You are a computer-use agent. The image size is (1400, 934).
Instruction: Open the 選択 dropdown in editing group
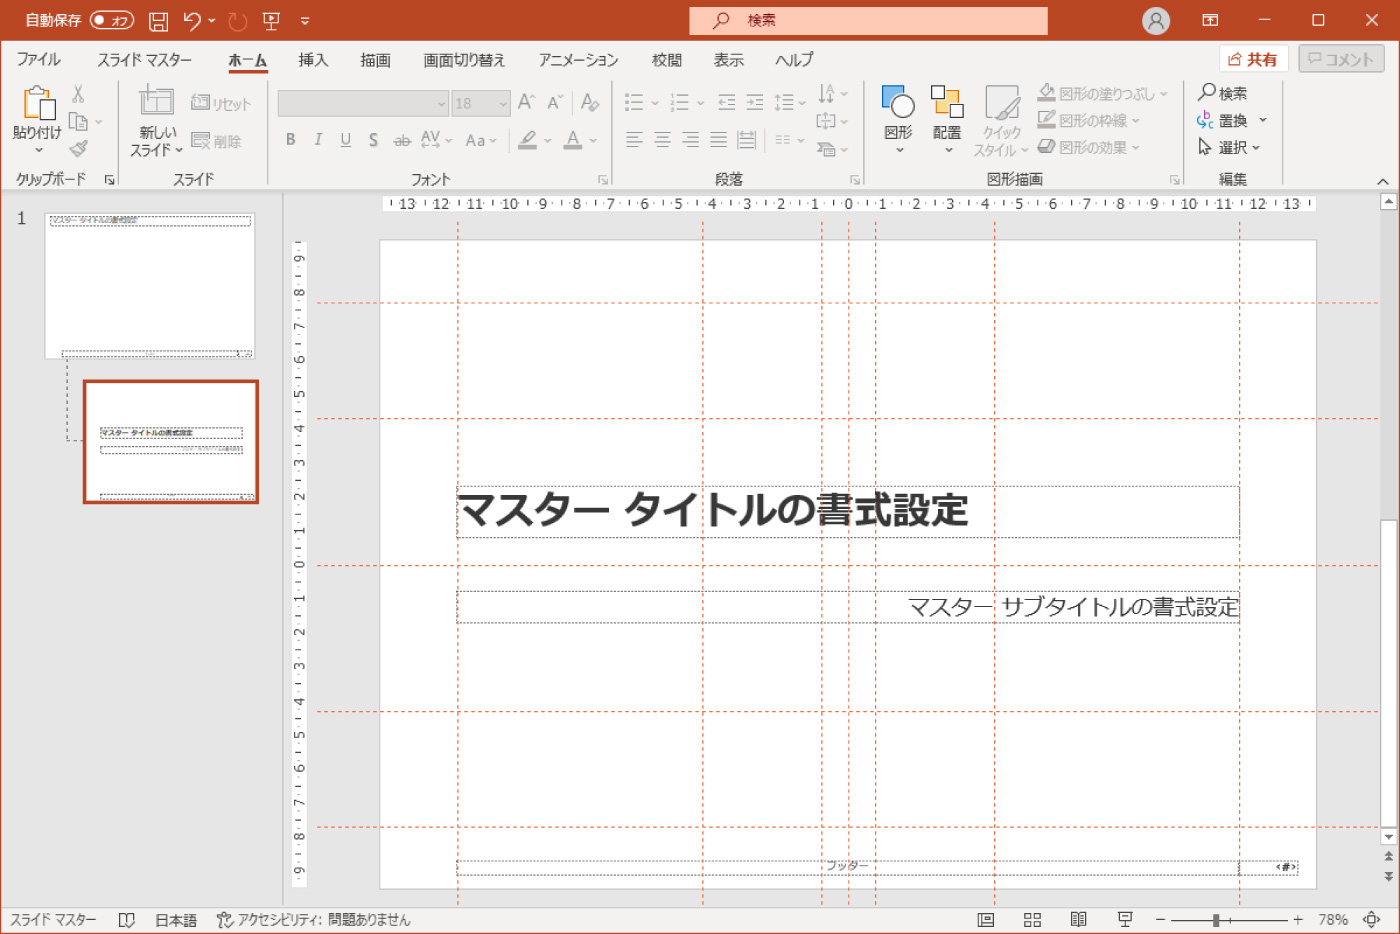(x=1229, y=147)
